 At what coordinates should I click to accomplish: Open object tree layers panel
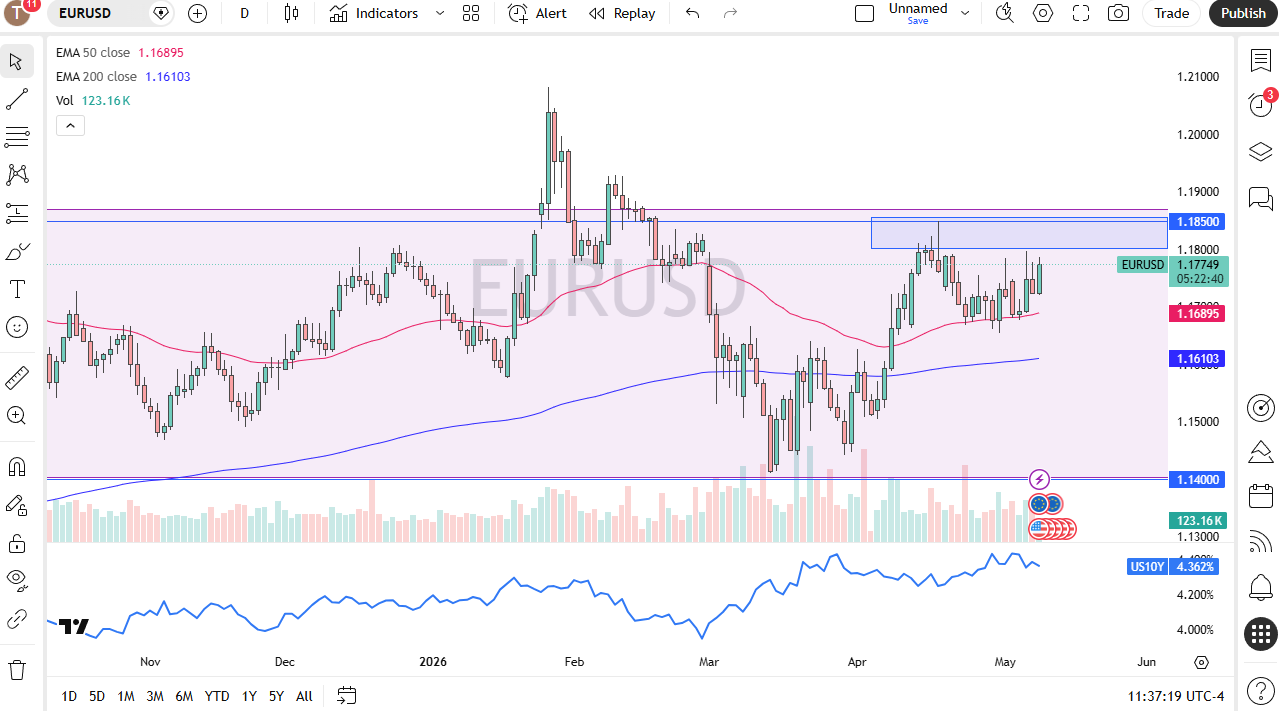click(x=1260, y=152)
